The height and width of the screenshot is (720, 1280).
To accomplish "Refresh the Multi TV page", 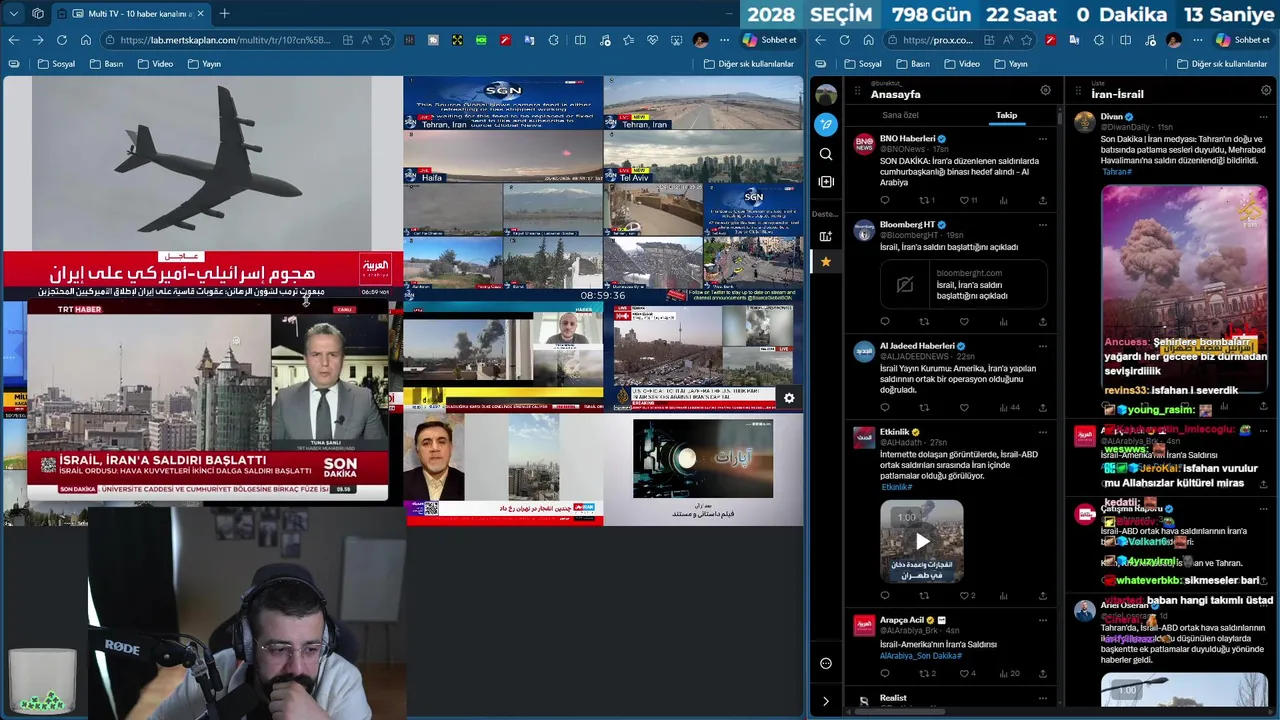I will (62, 40).
